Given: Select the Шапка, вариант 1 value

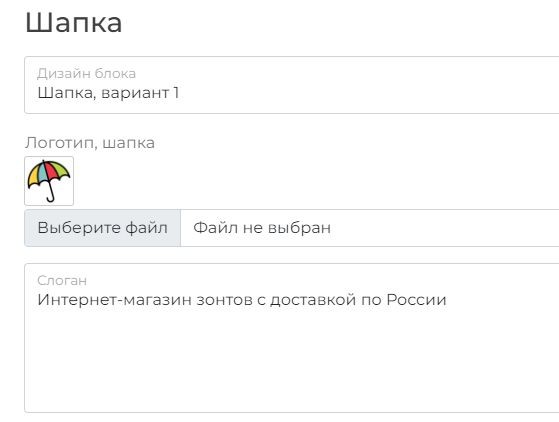Looking at the screenshot, I should [x=108, y=93].
